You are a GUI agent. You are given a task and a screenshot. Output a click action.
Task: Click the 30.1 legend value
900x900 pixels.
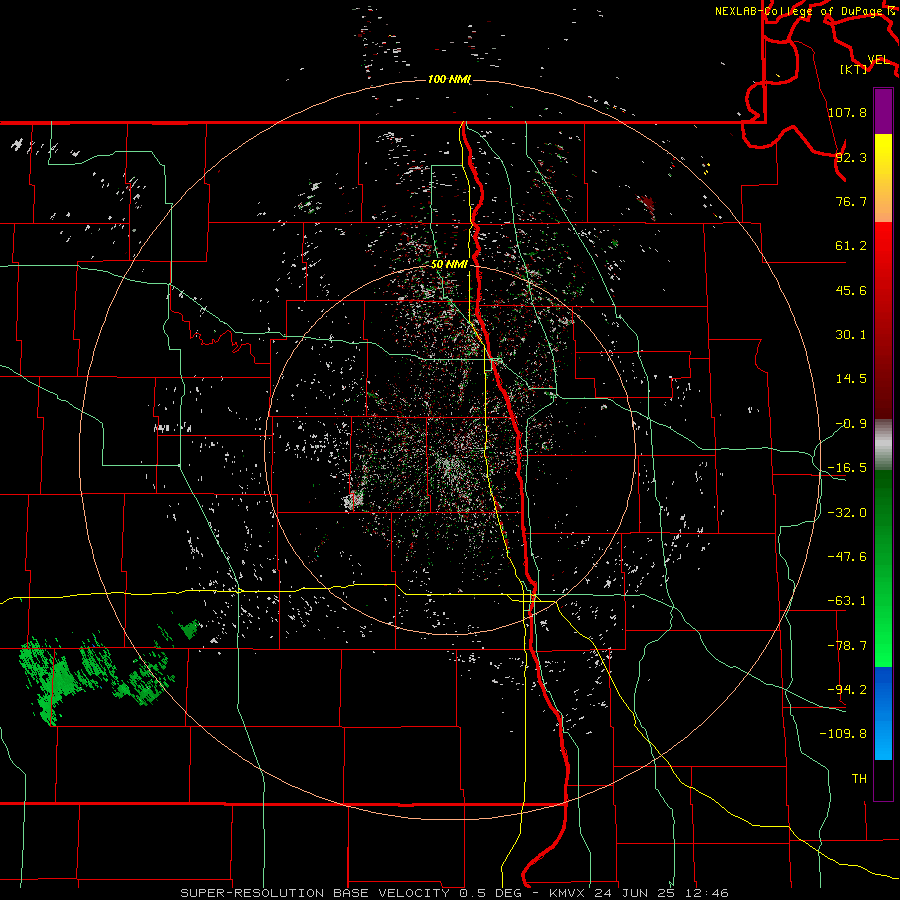851,335
